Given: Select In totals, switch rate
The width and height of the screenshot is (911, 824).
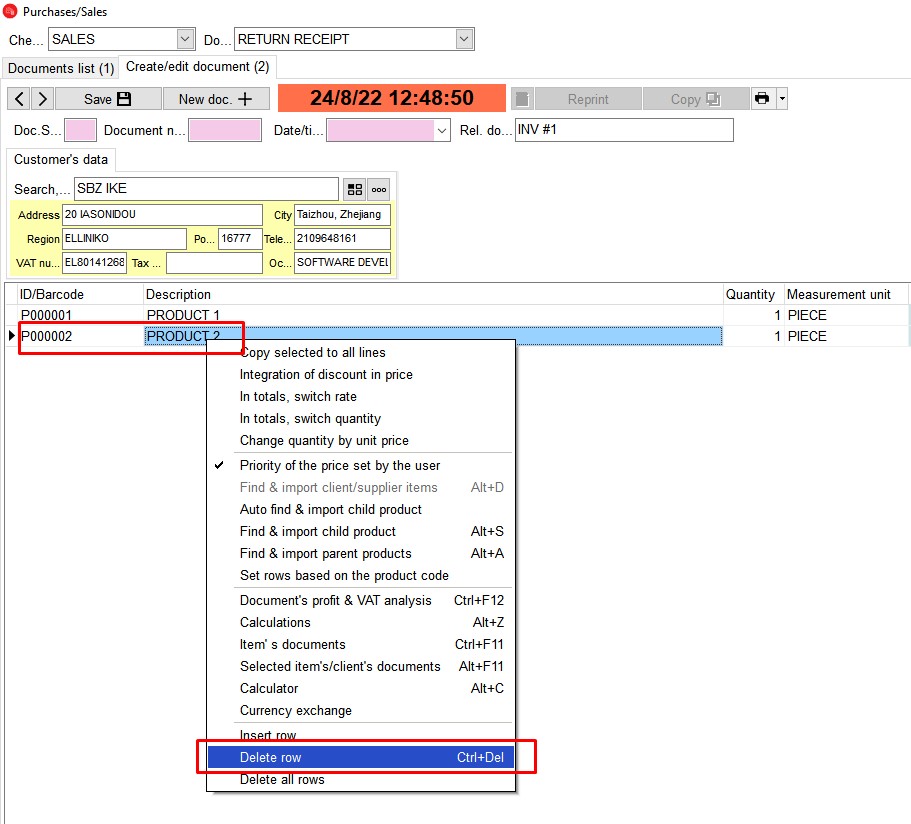Looking at the screenshot, I should [x=361, y=397].
